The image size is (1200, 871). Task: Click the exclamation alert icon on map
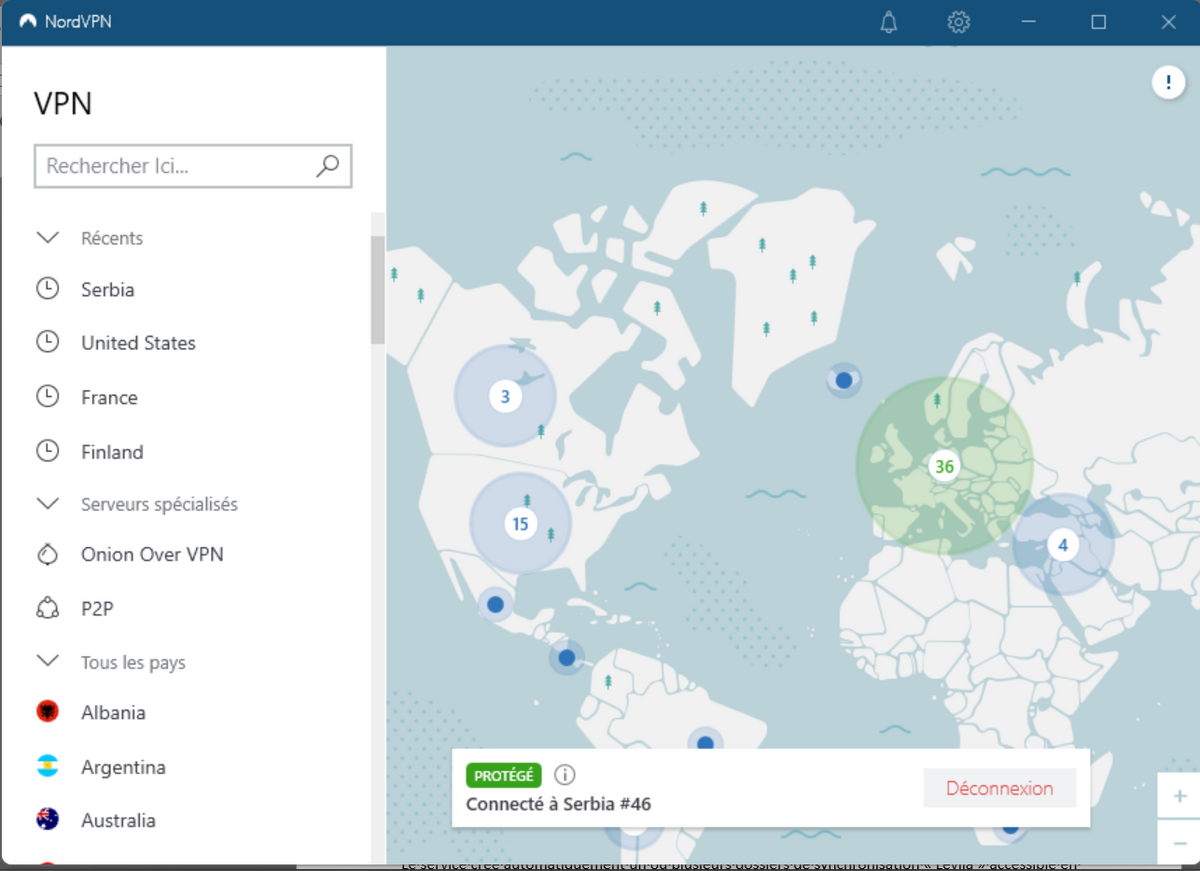tap(1168, 82)
